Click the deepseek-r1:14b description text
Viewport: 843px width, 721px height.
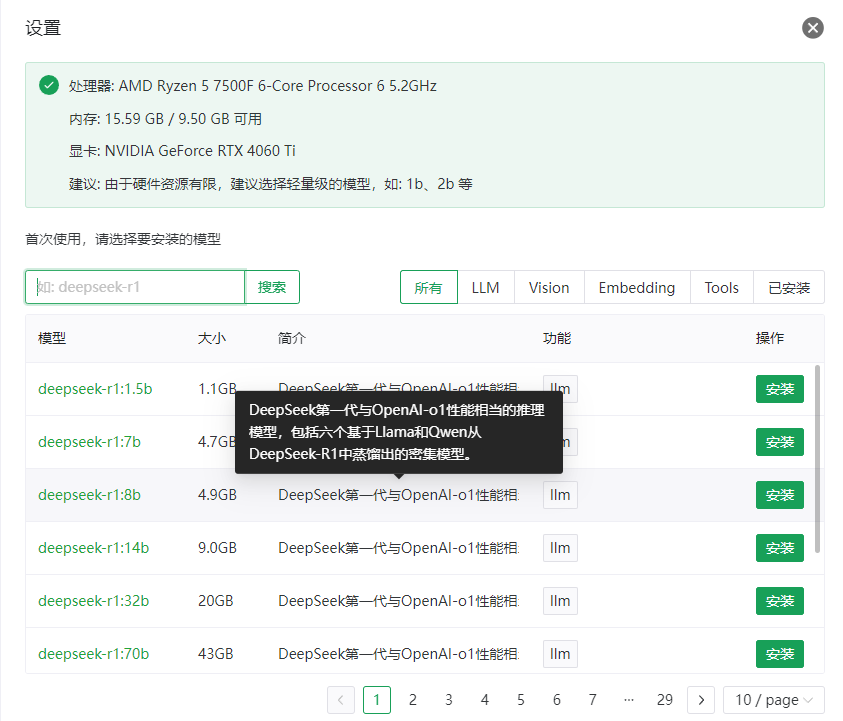[398, 548]
